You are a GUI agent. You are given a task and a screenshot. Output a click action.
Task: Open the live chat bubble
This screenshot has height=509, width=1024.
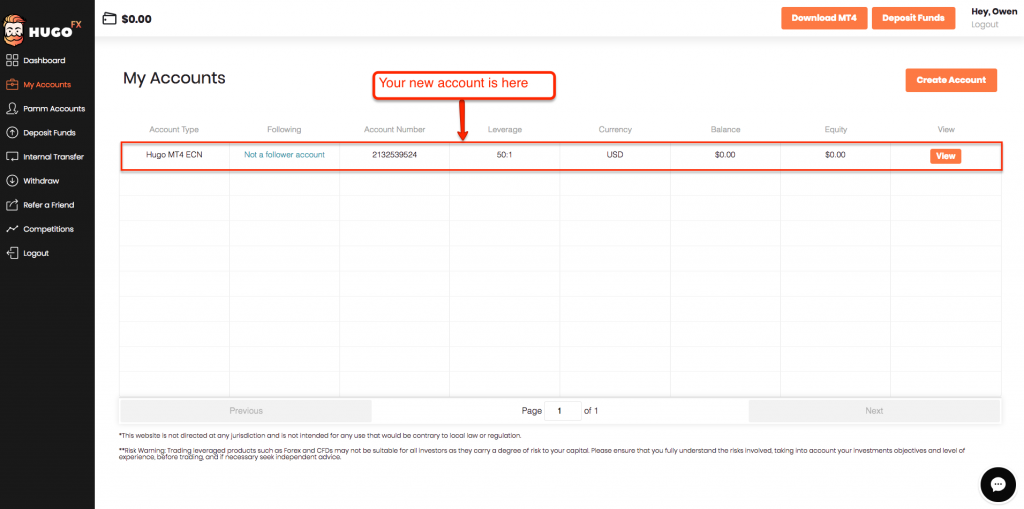[998, 484]
